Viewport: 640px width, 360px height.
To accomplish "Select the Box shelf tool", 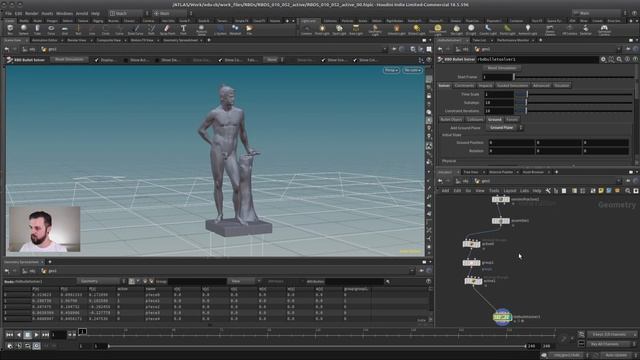I will pos(10,29).
